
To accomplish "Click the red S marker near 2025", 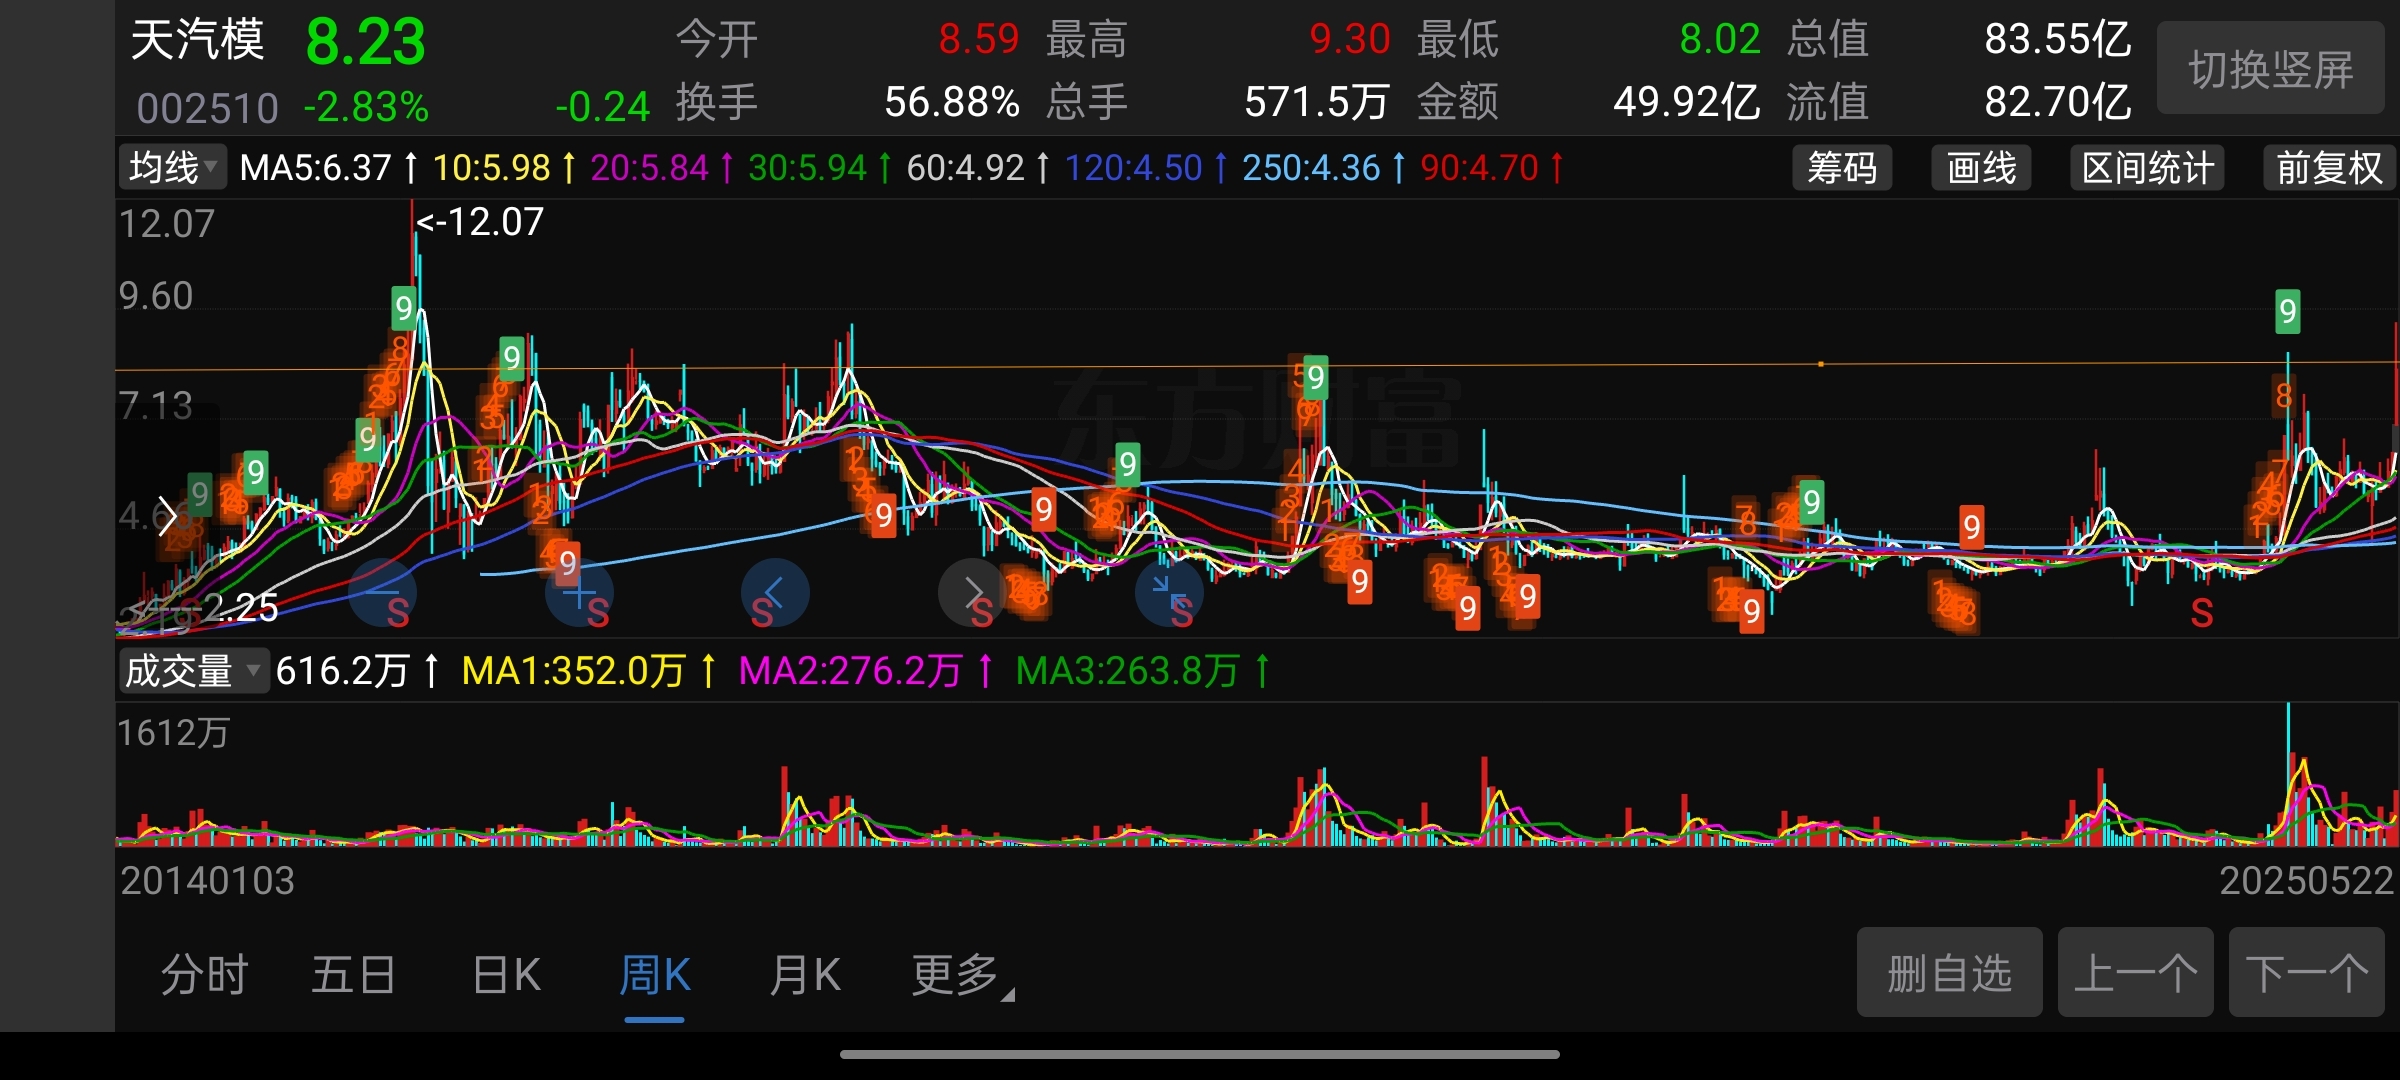I will pyautogui.click(x=2201, y=613).
